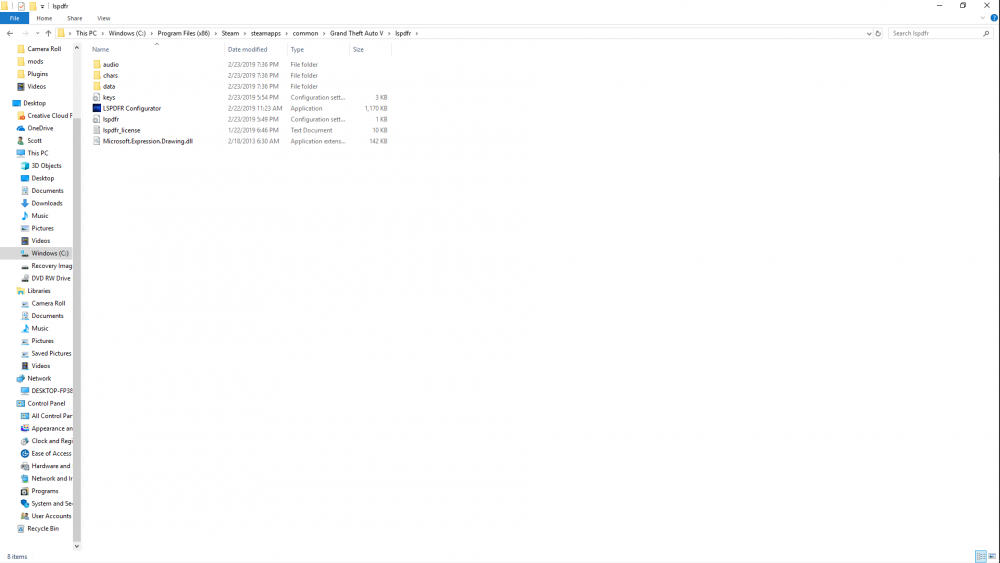Screen dimensions: 1000x563
Task: Open Quick Access Toolbar customize dropdown
Action: coord(42,6)
